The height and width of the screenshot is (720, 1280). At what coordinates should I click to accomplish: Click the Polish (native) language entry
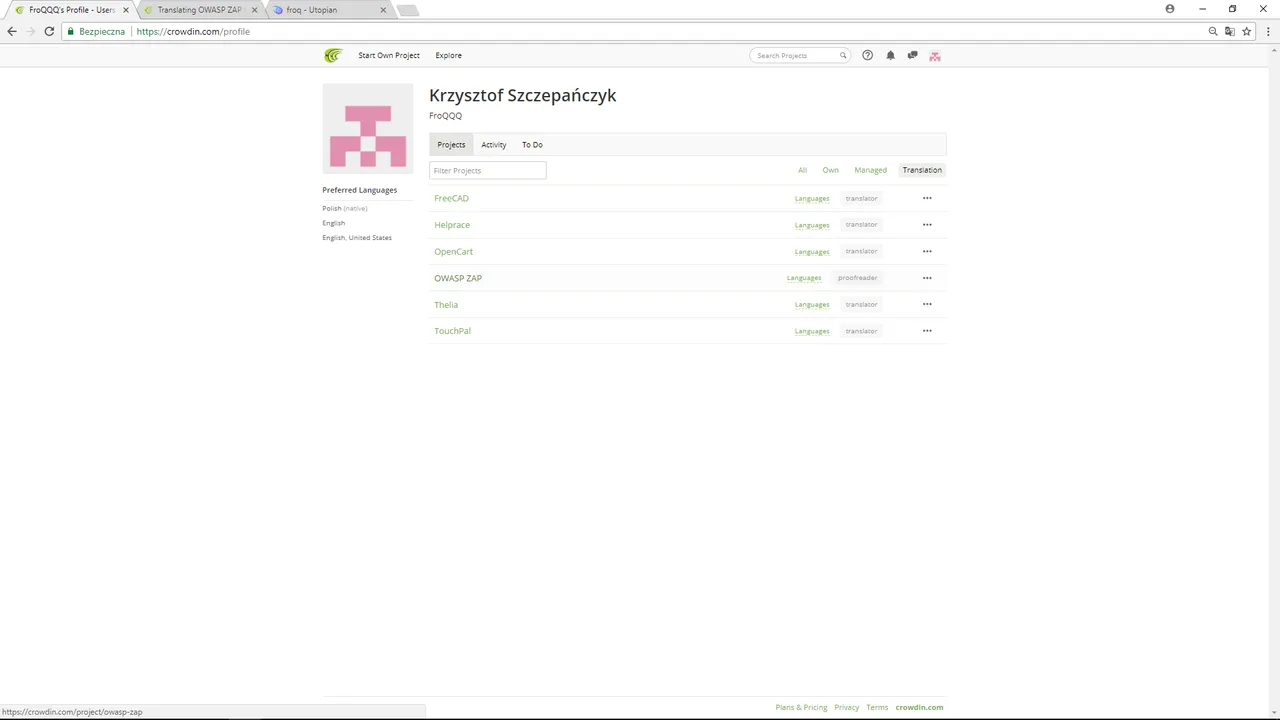pos(345,208)
